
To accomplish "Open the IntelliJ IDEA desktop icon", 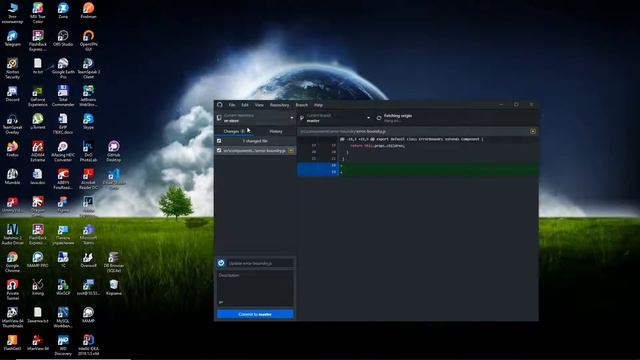I will tap(88, 345).
